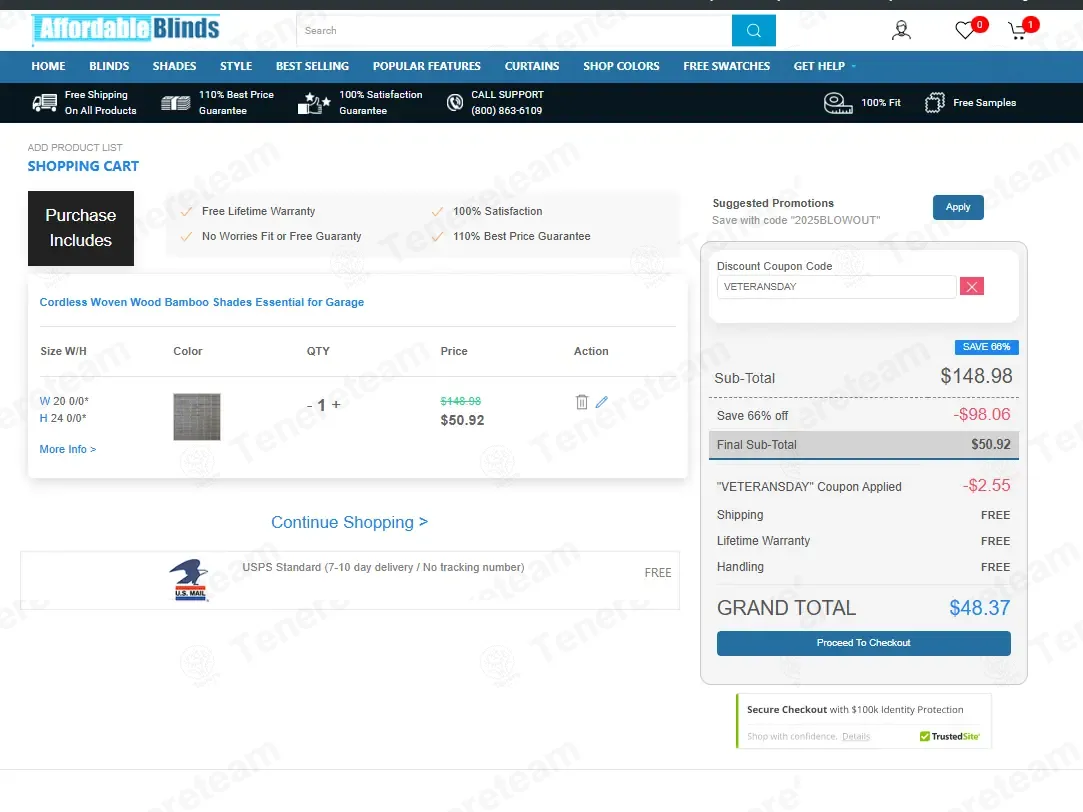This screenshot has width=1083, height=812.
Task: Open the Best Selling menu
Action: tap(312, 66)
